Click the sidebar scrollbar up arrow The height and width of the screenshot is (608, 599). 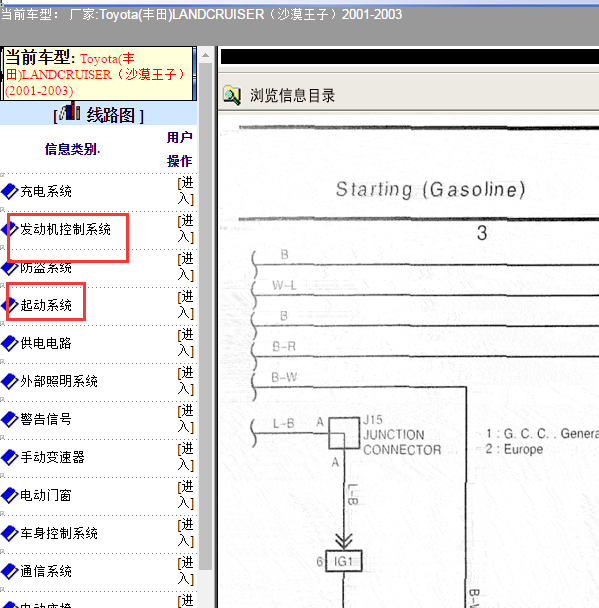tap(205, 55)
